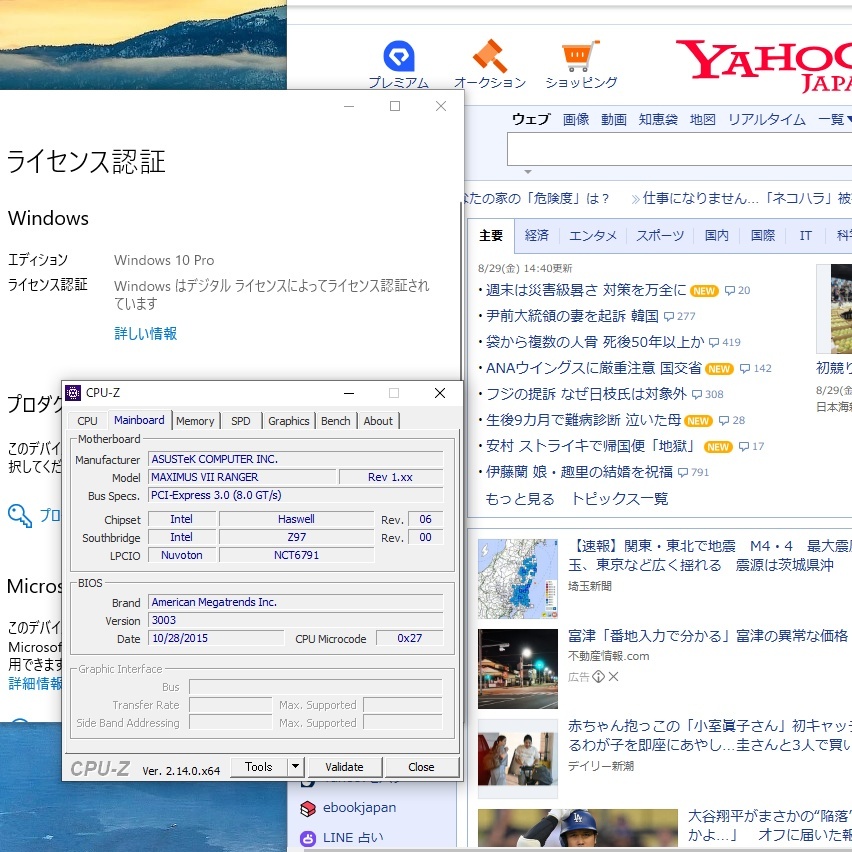Click the CPU-Z app icon in title bar

(x=73, y=392)
